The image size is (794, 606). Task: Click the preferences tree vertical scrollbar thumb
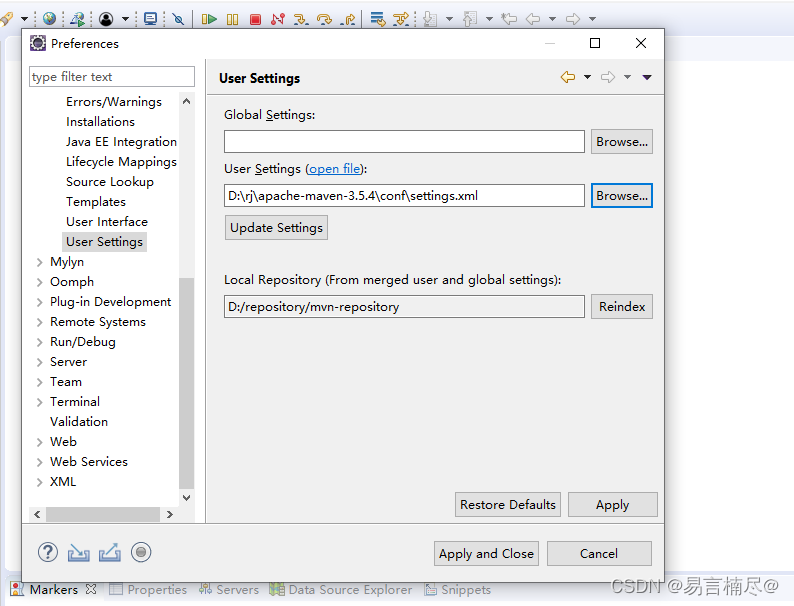point(186,383)
